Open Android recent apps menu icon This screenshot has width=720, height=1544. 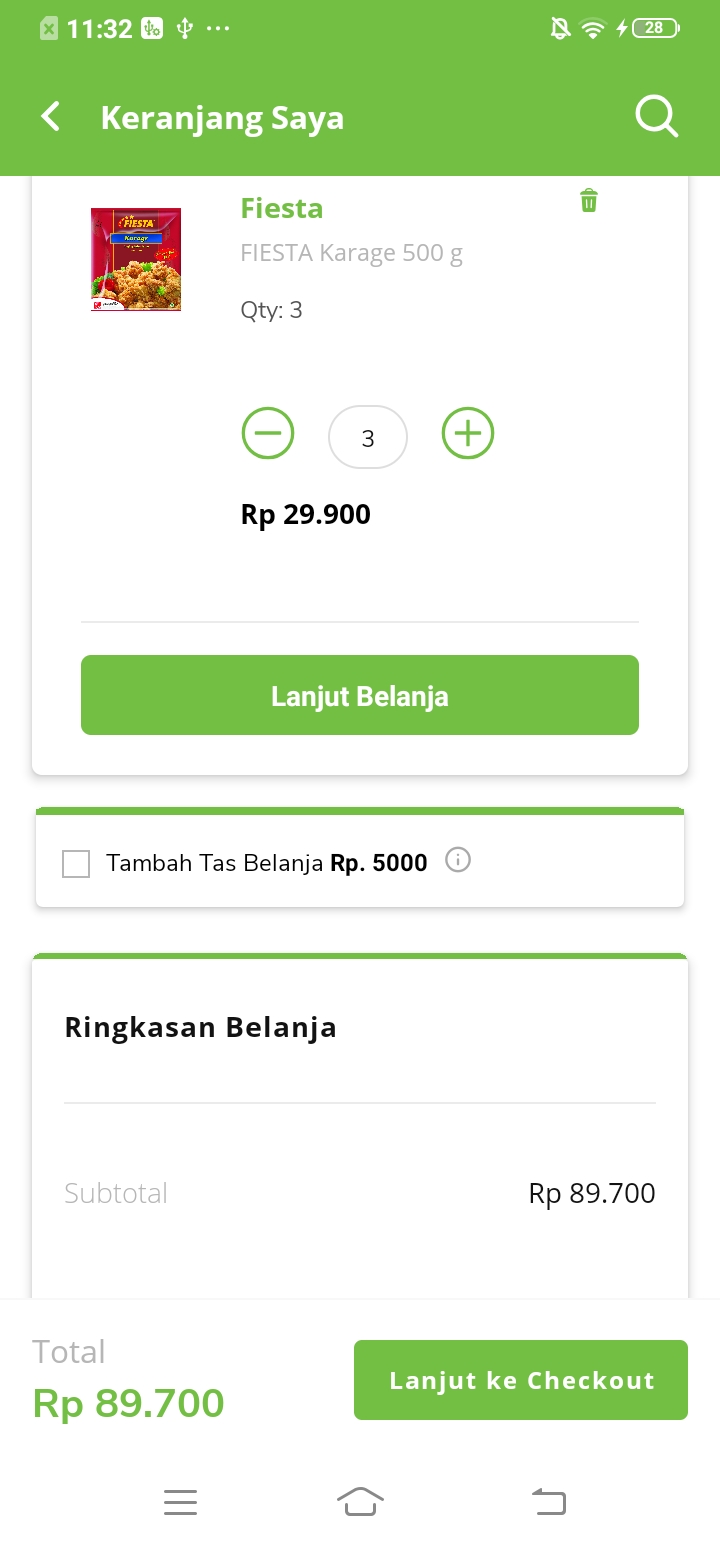click(180, 1502)
